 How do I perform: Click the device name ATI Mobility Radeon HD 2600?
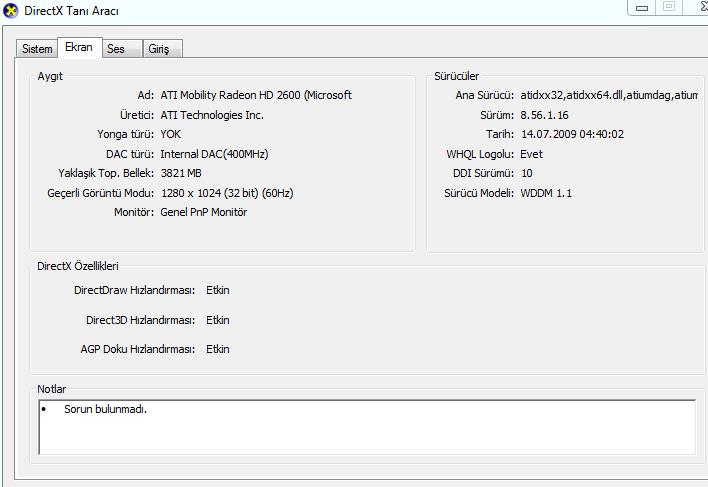coord(256,95)
